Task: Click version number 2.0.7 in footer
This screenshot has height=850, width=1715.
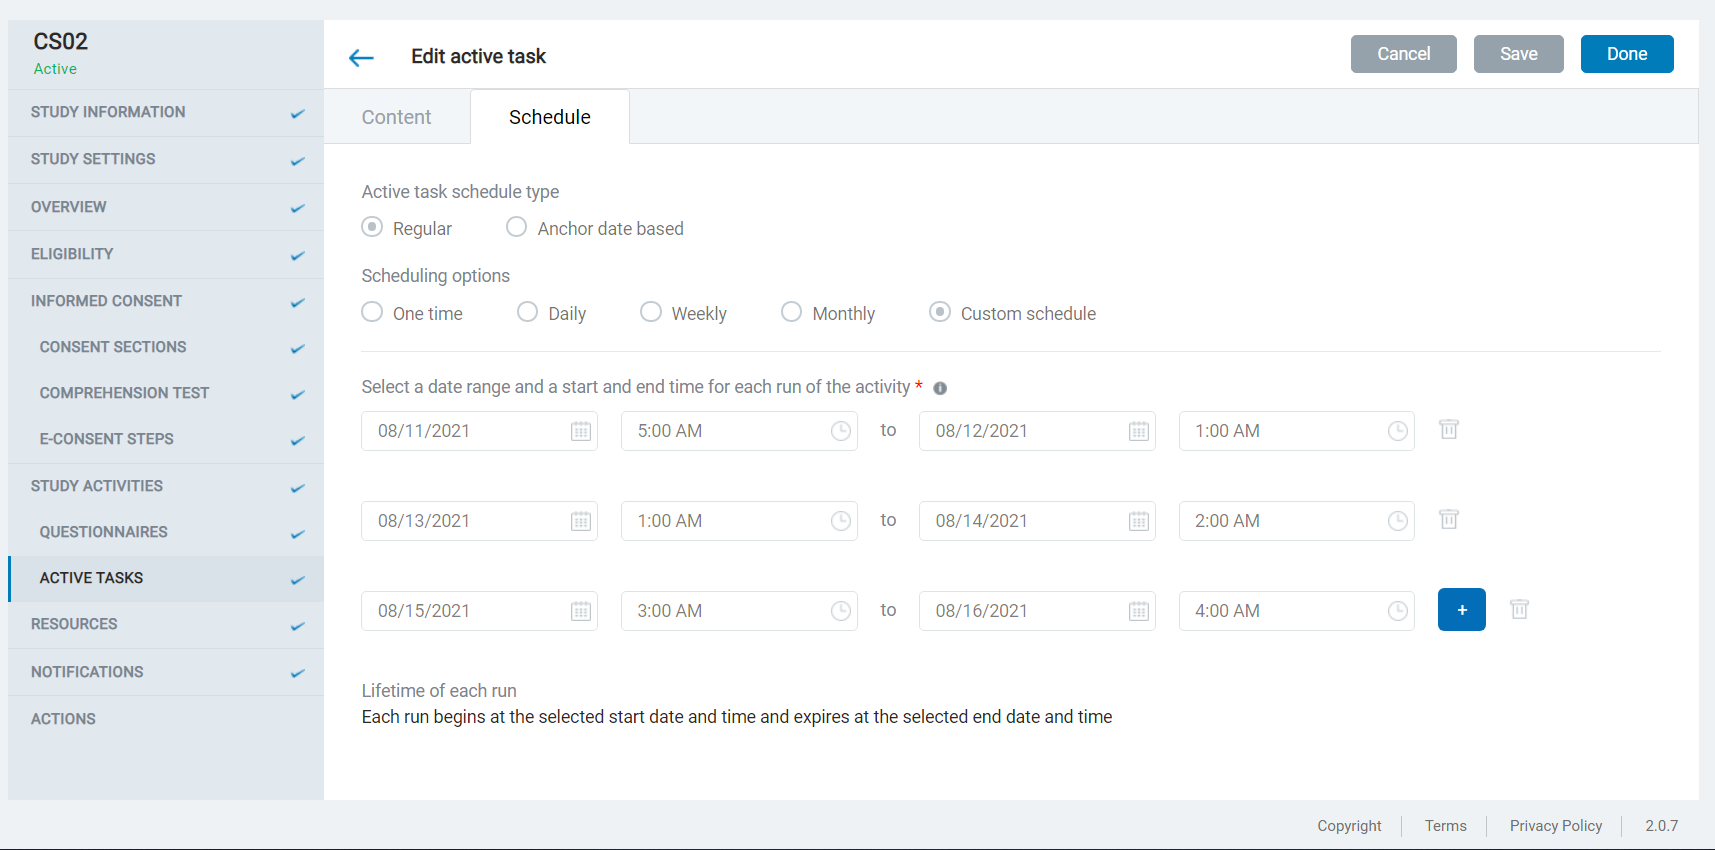Action: click(x=1661, y=826)
